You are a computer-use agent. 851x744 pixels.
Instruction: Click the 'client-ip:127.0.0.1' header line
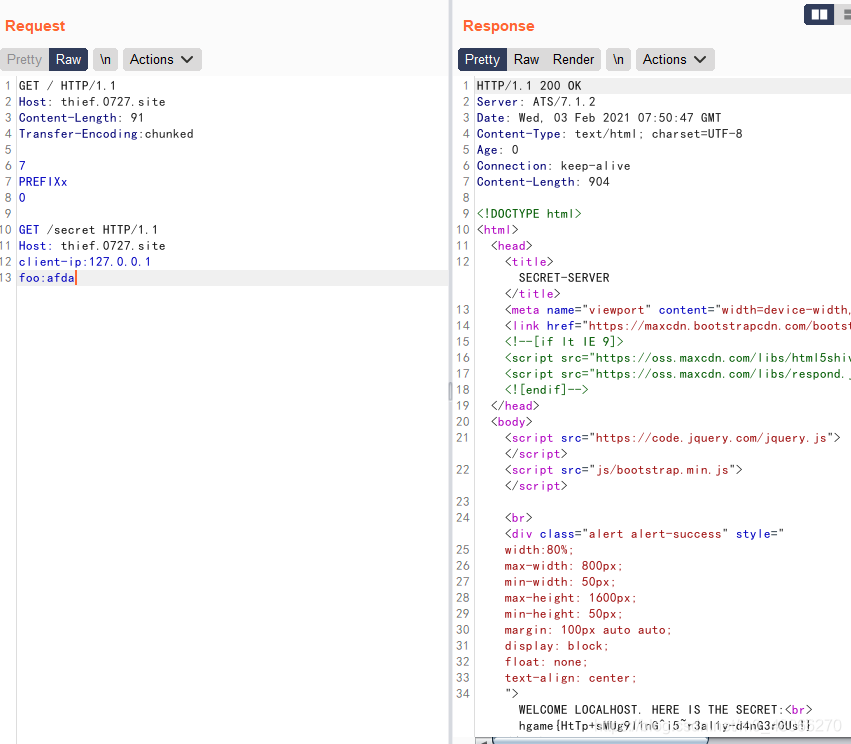[x=85, y=262]
